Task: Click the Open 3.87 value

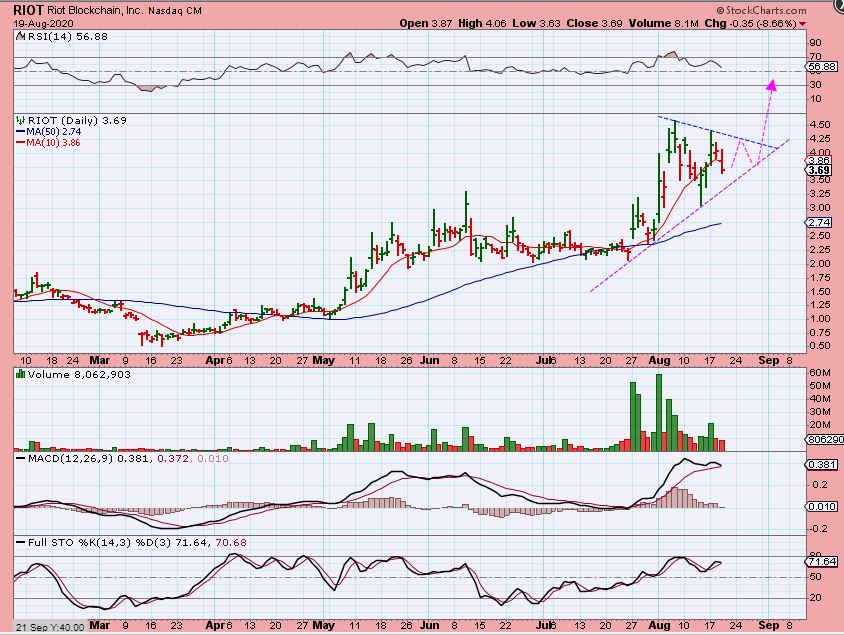Action: (425, 24)
